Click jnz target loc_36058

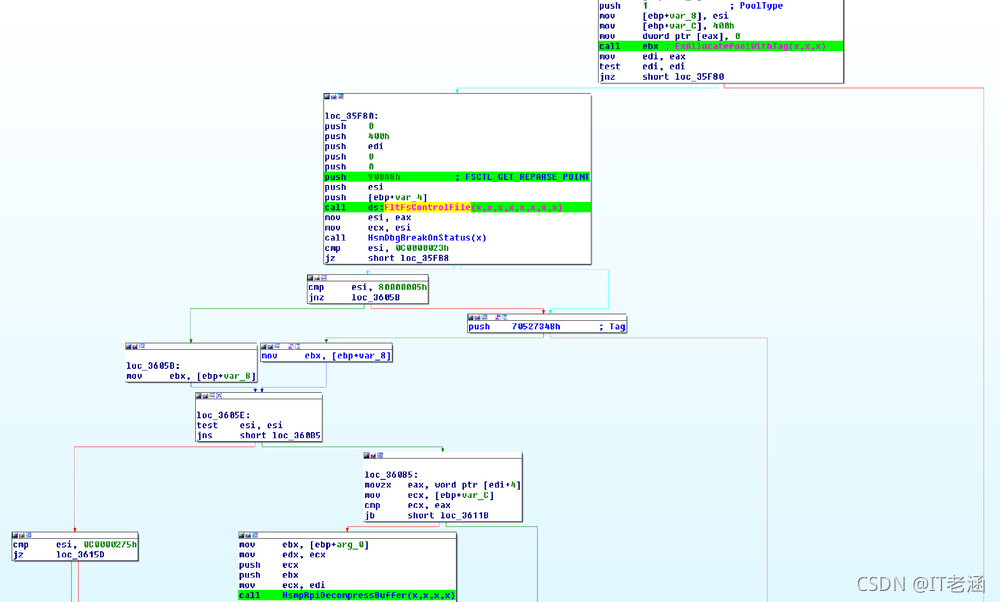(x=375, y=297)
